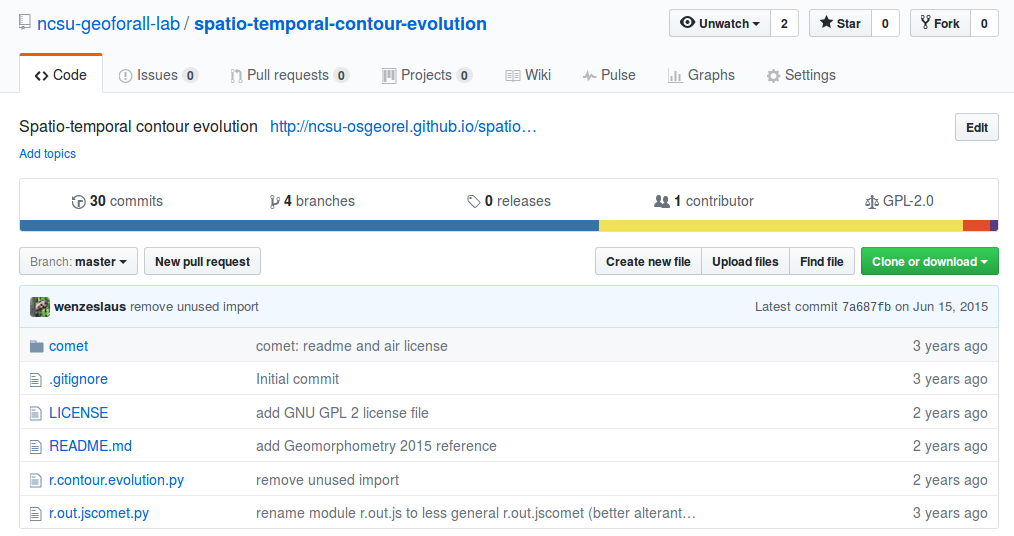Click the tag icon beside 0 releases
The image size is (1014, 536).
pyautogui.click(x=473, y=202)
